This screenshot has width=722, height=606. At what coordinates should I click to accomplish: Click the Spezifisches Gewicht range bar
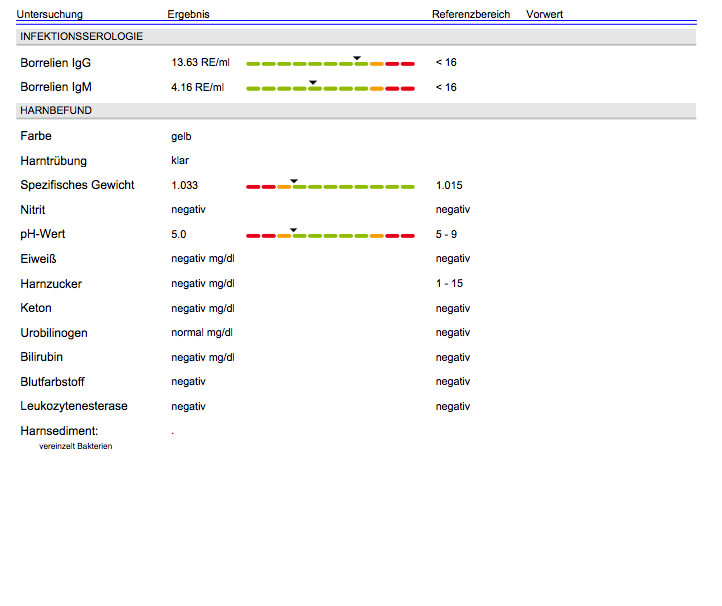[x=330, y=186]
